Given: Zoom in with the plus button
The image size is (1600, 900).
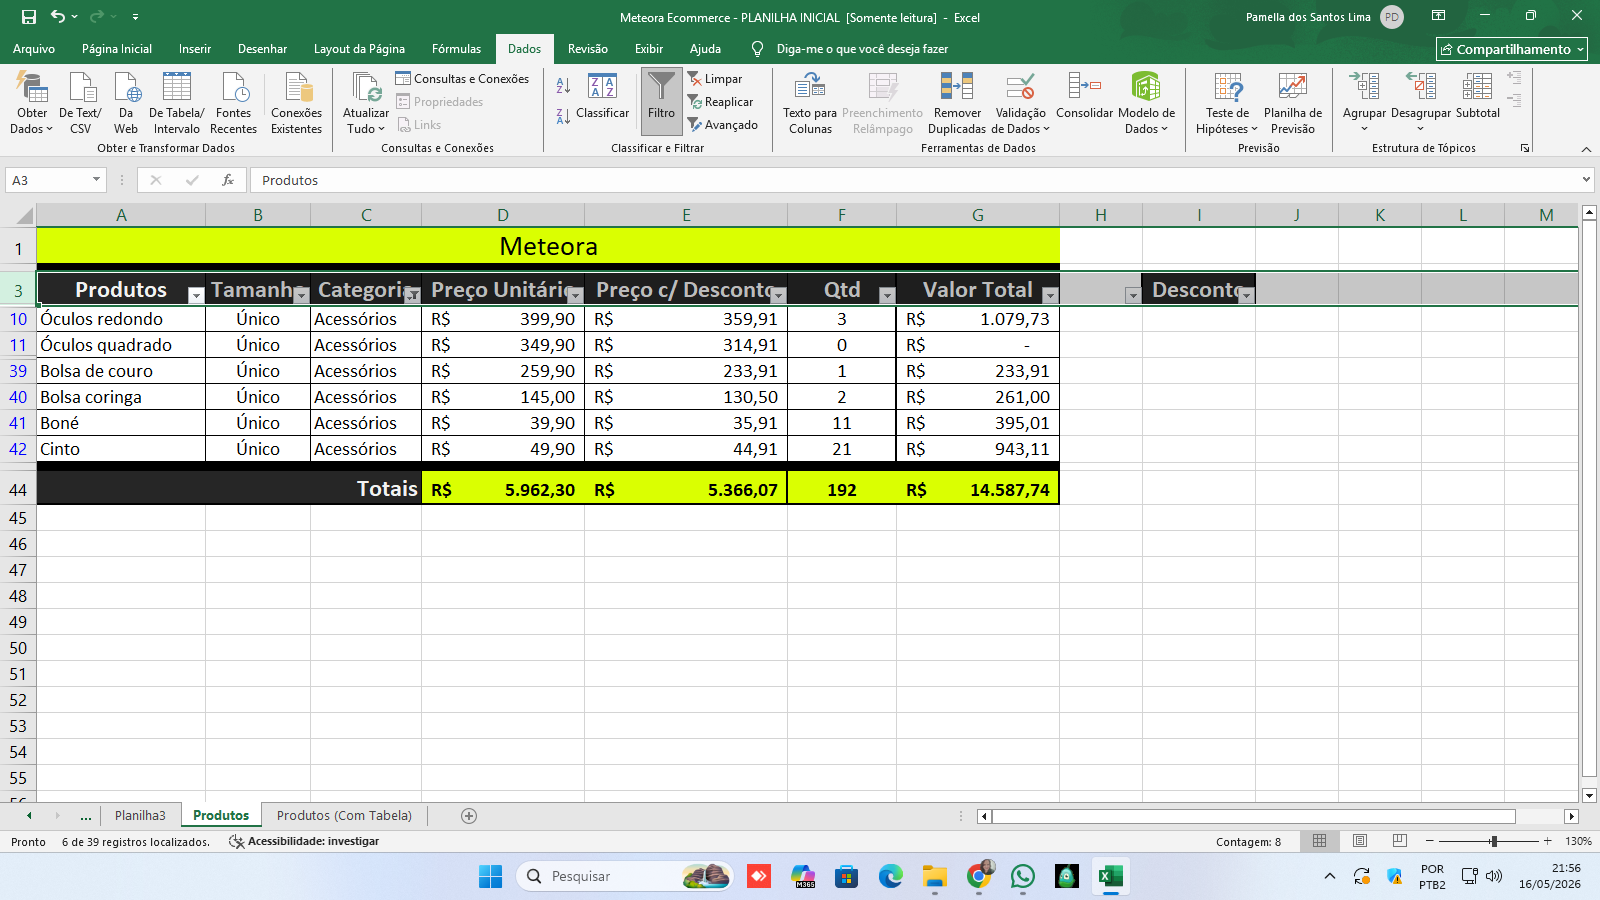Looking at the screenshot, I should (1548, 841).
